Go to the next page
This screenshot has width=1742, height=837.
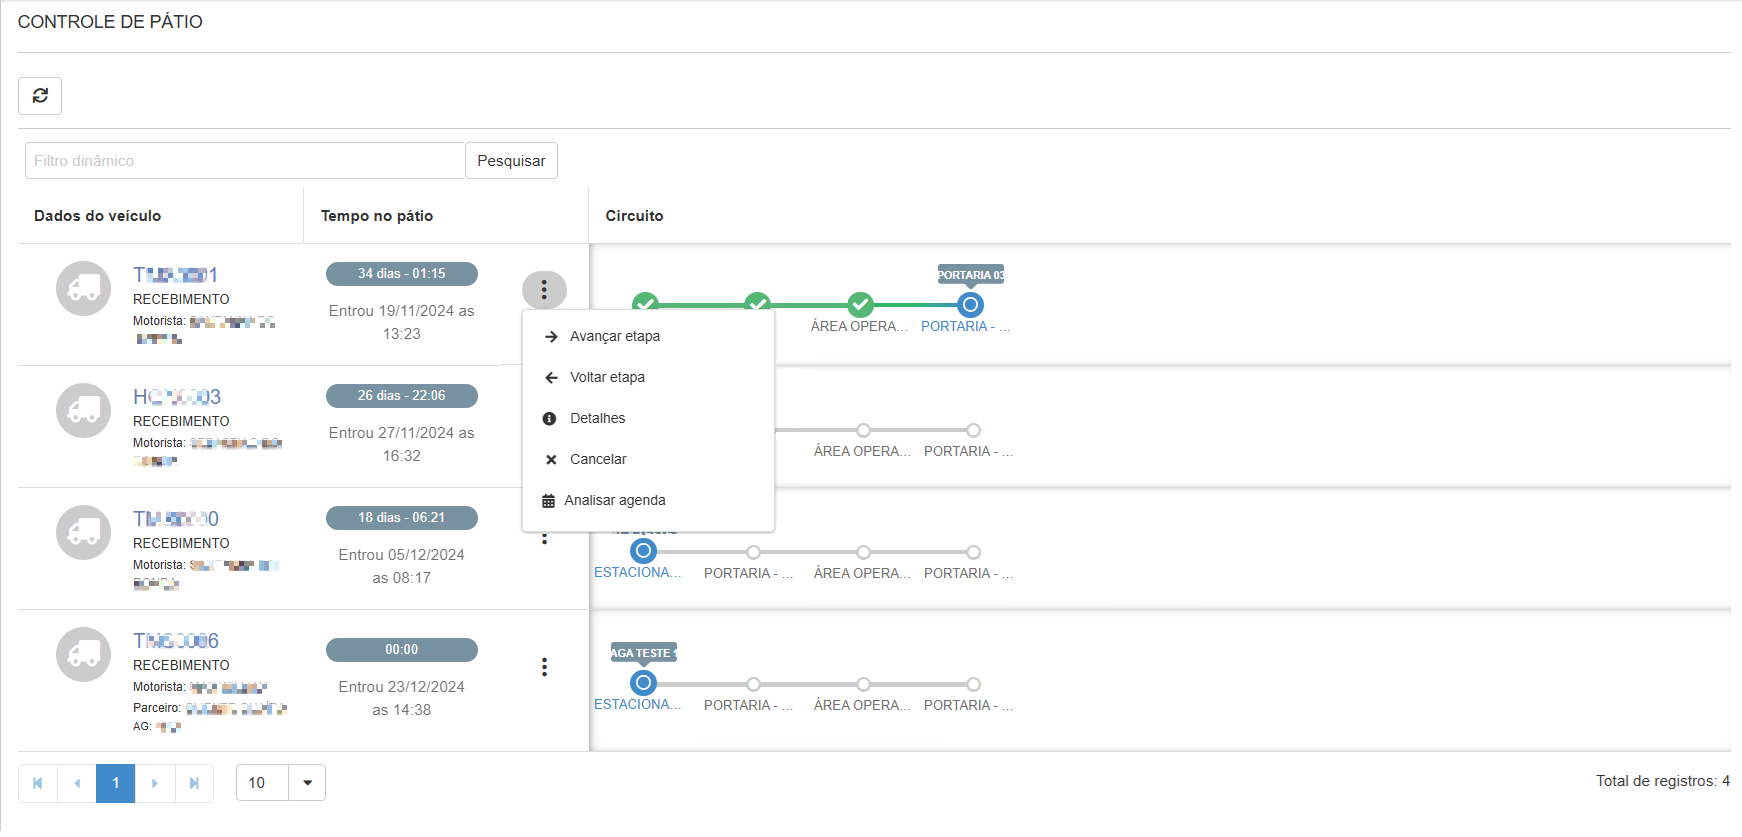(155, 783)
